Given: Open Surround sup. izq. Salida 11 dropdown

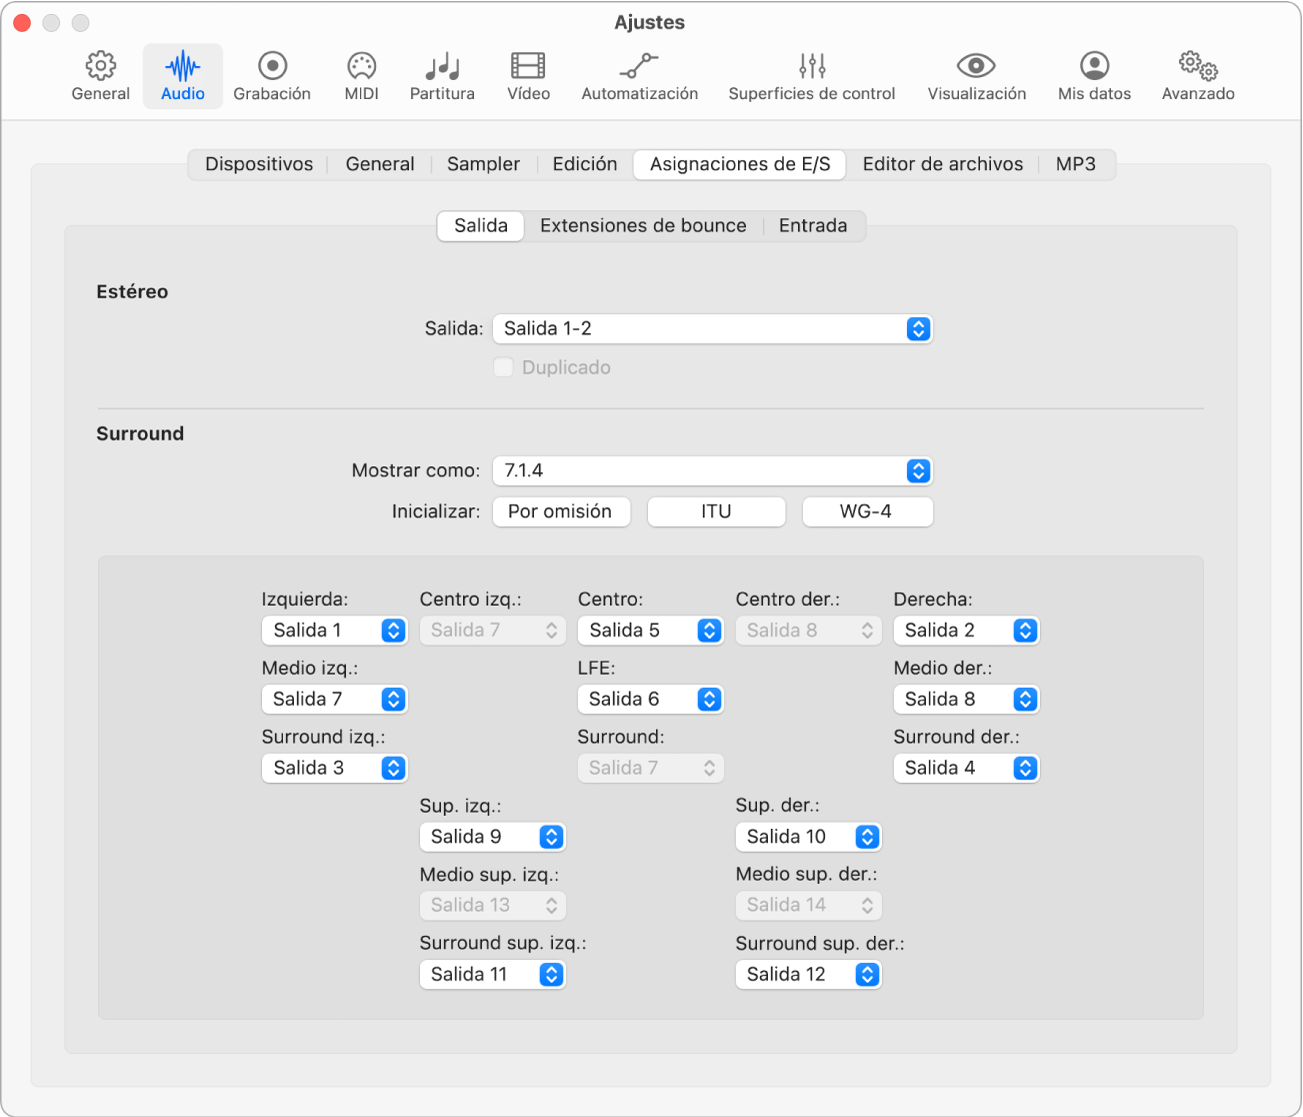Looking at the screenshot, I should pyautogui.click(x=492, y=974).
